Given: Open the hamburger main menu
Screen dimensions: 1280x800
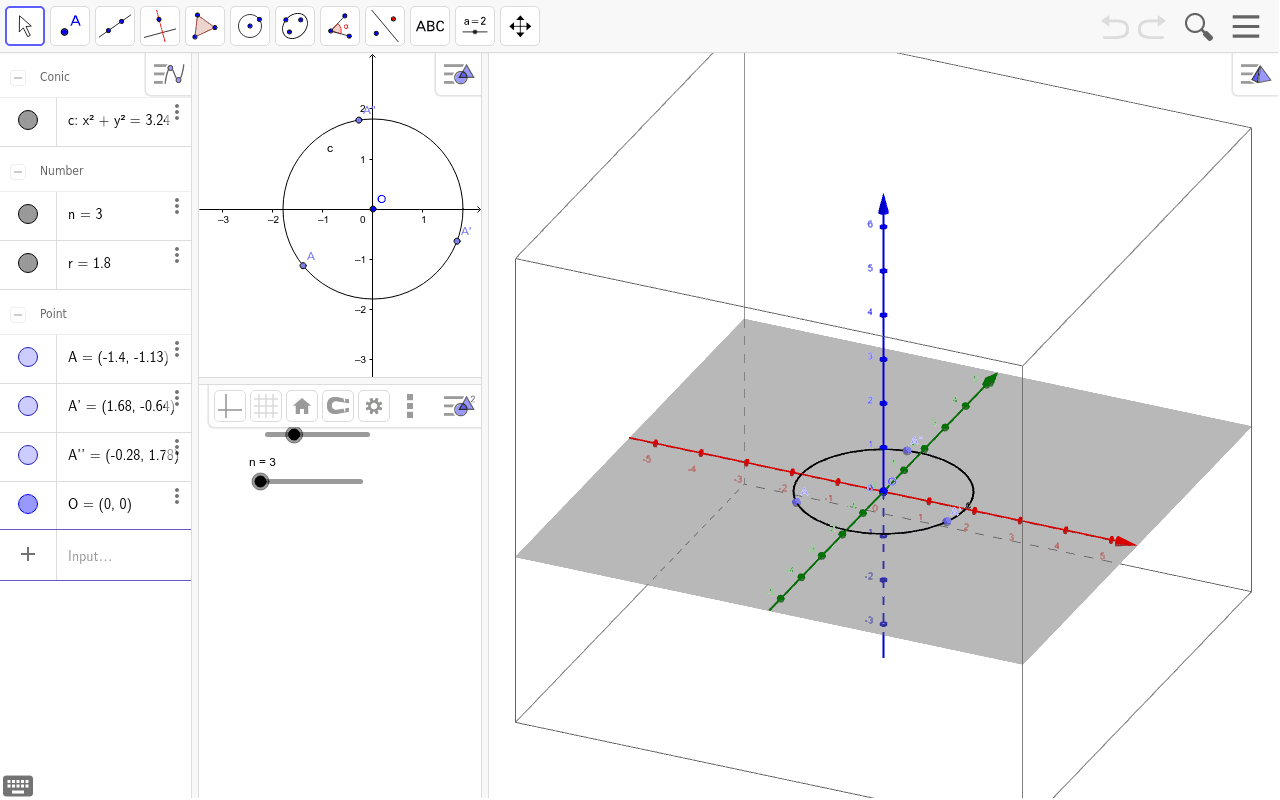Looking at the screenshot, I should click(1246, 26).
